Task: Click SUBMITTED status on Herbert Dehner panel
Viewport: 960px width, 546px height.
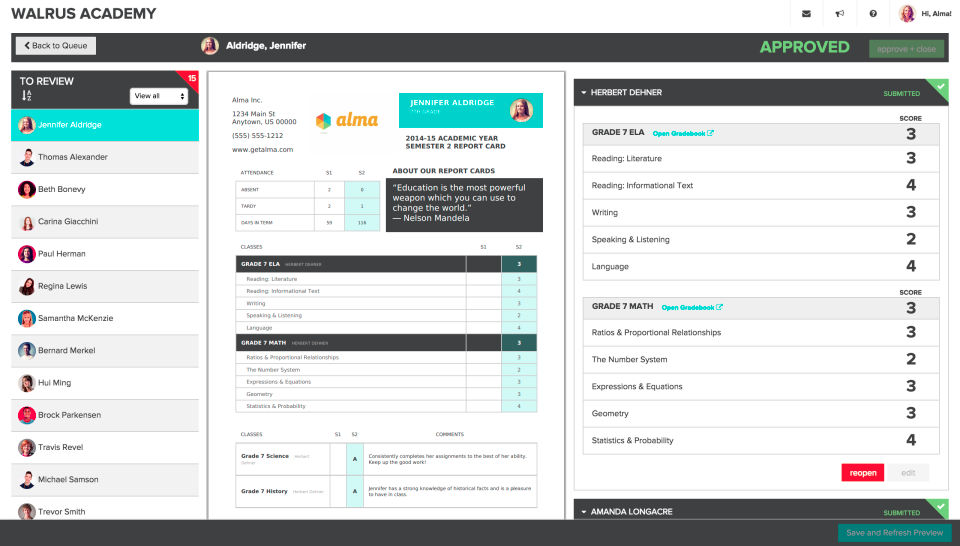Action: point(901,94)
